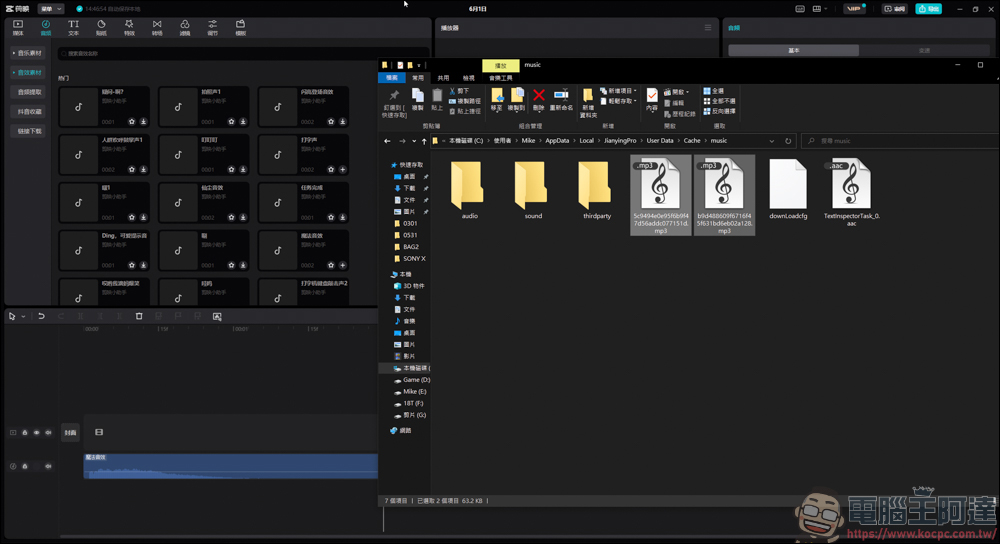Click the 转场 (Transition) icon
Image resolution: width=1000 pixels, height=544 pixels.
click(157, 27)
